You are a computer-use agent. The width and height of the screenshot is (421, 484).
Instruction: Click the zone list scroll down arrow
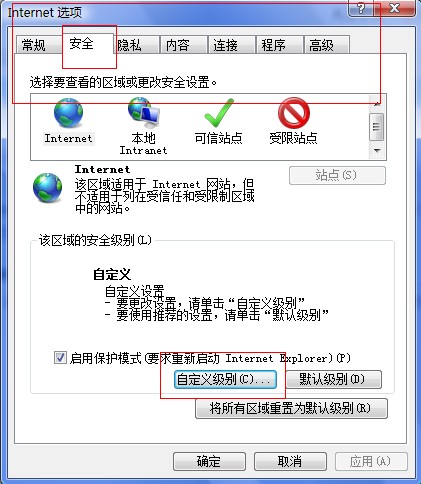pos(377,151)
